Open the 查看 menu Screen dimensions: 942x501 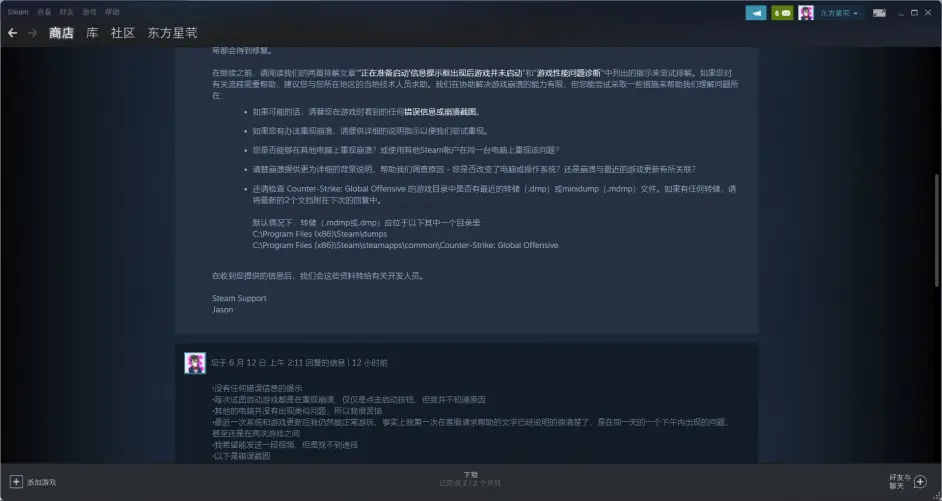[x=44, y=12]
